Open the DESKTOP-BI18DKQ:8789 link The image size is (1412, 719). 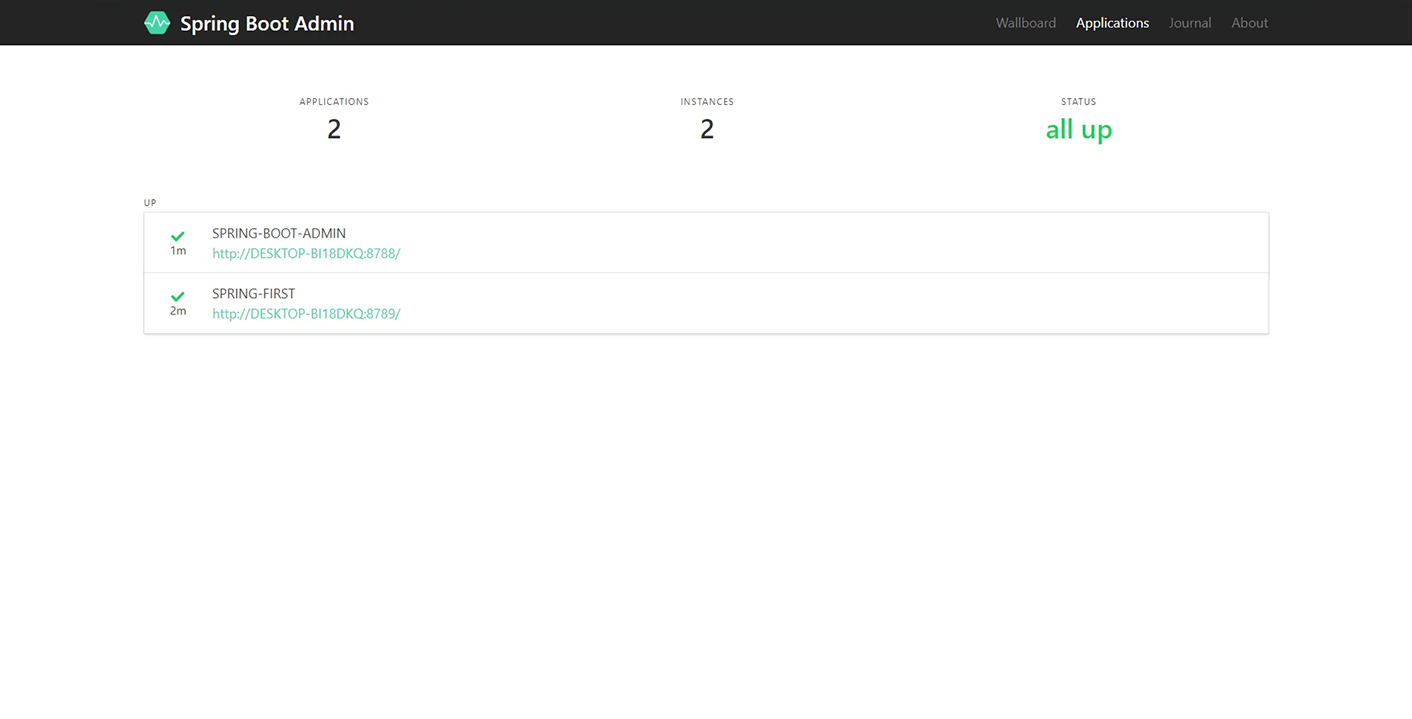coord(306,314)
